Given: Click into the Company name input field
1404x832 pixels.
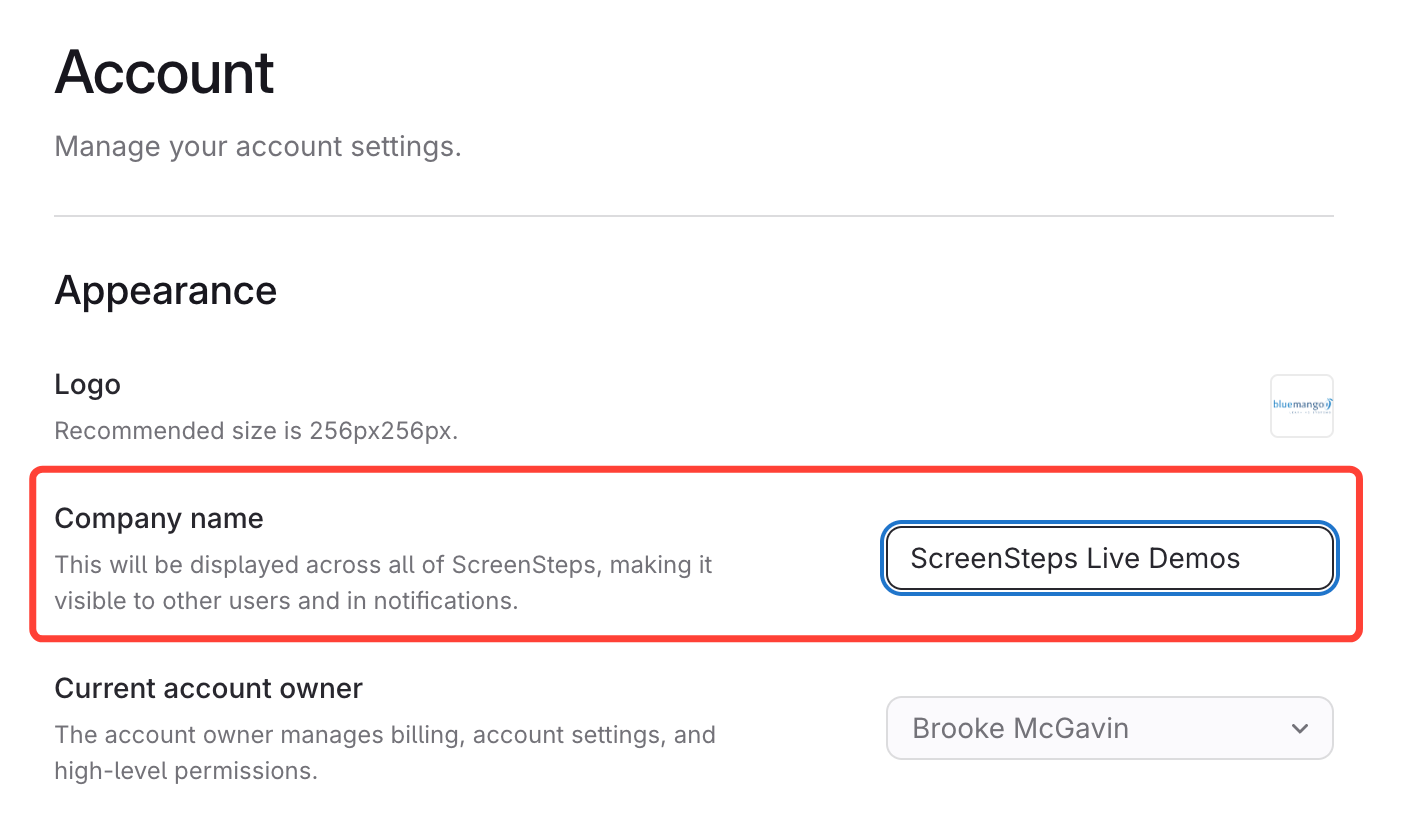Looking at the screenshot, I should tap(1108, 558).
